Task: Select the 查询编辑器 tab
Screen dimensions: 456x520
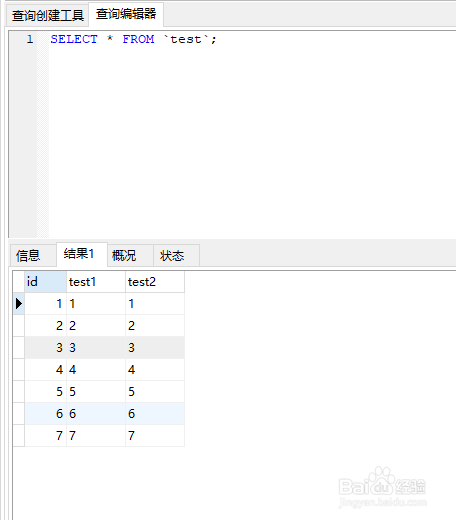Action: coord(126,14)
